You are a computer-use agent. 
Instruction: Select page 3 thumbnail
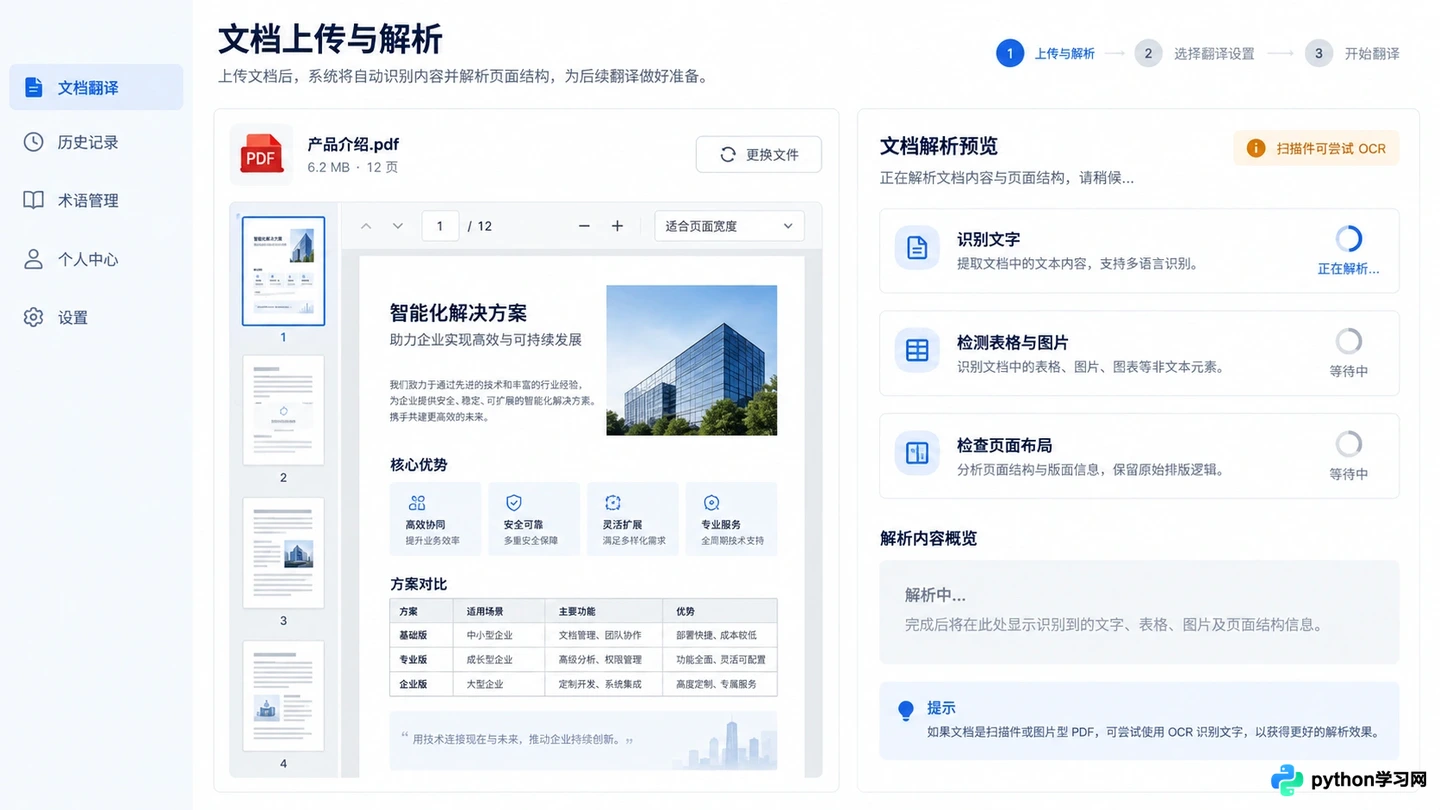point(283,552)
